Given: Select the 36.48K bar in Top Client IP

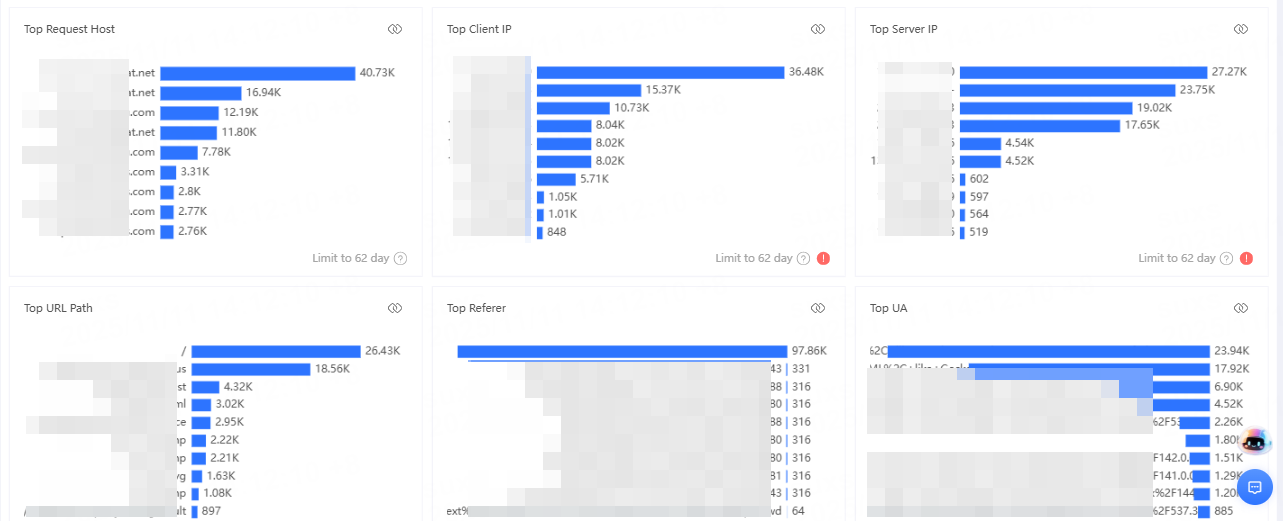Looking at the screenshot, I should tap(660, 72).
